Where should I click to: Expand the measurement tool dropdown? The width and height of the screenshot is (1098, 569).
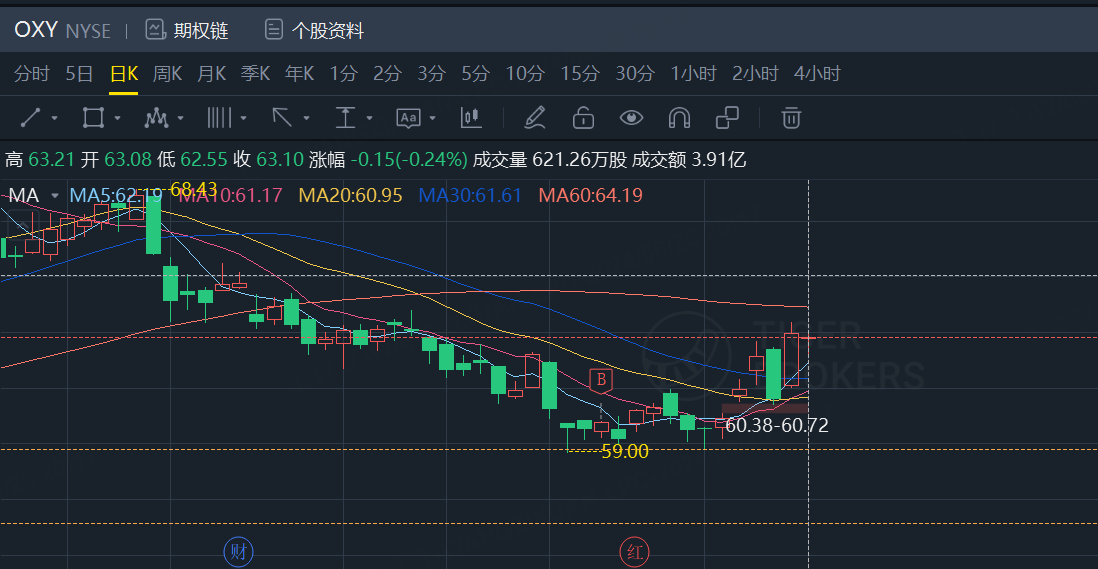370,118
